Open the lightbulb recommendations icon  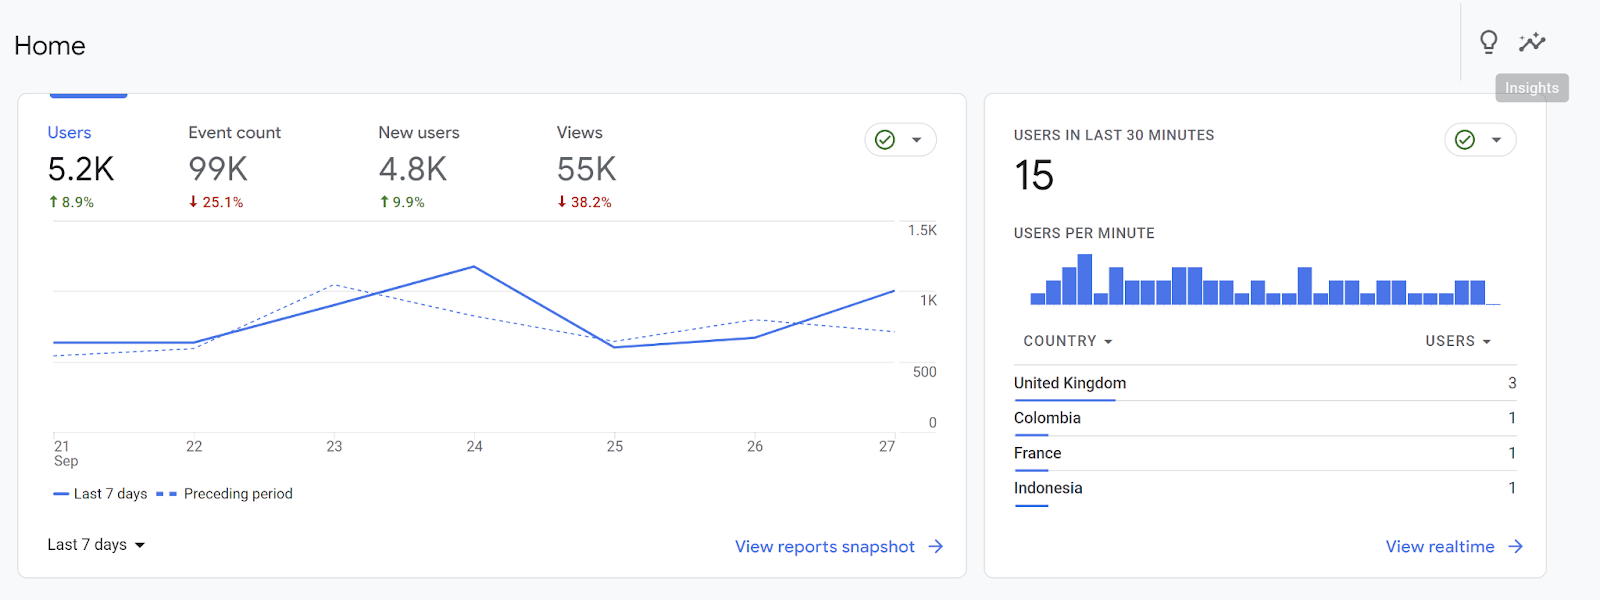point(1489,42)
